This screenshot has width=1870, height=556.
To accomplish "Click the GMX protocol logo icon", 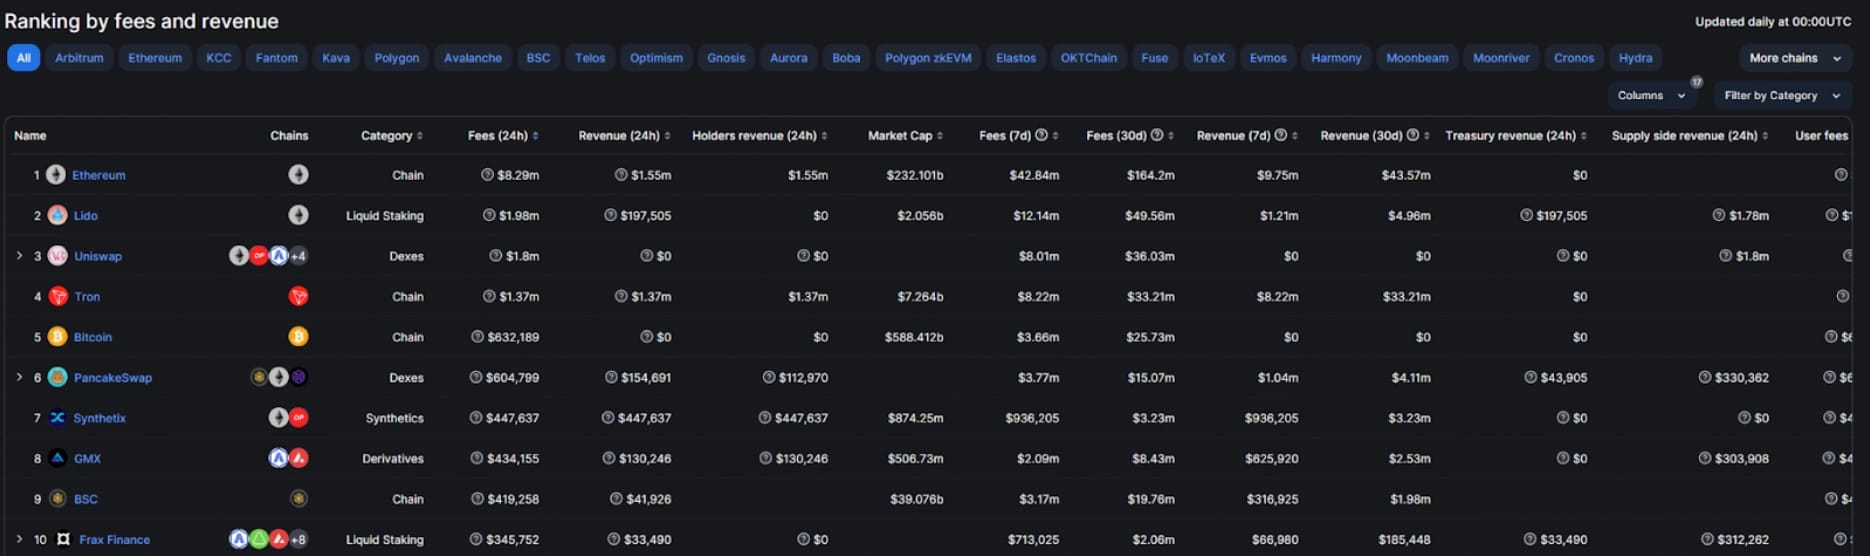I will pyautogui.click(x=58, y=458).
